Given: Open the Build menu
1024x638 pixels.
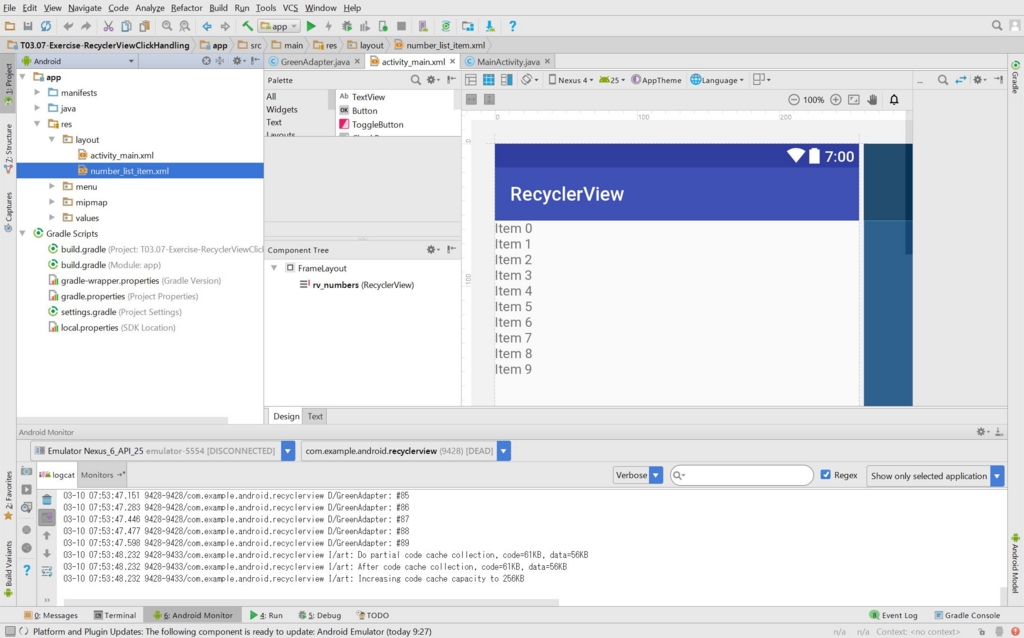Looking at the screenshot, I should tap(218, 8).
